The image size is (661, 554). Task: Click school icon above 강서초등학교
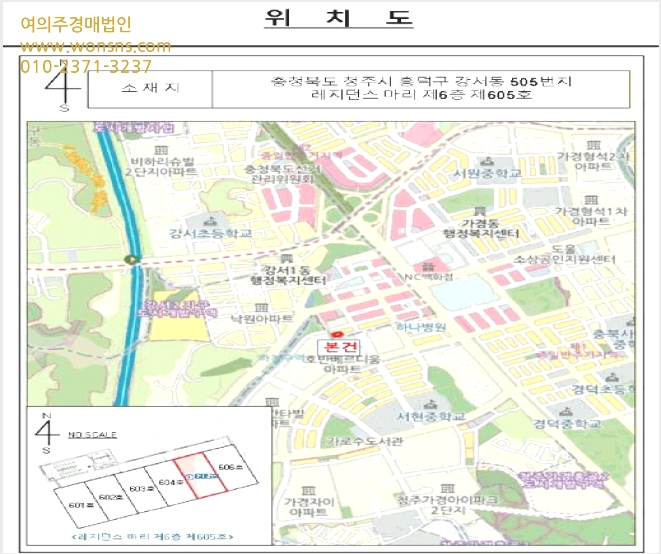(210, 221)
